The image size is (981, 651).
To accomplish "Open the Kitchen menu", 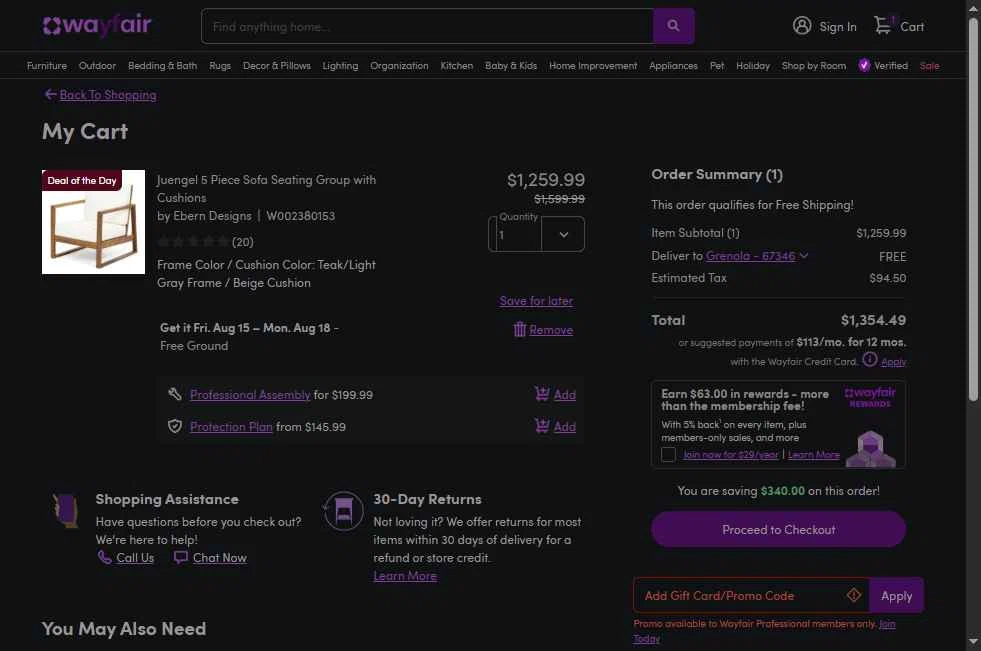I will tap(457, 65).
